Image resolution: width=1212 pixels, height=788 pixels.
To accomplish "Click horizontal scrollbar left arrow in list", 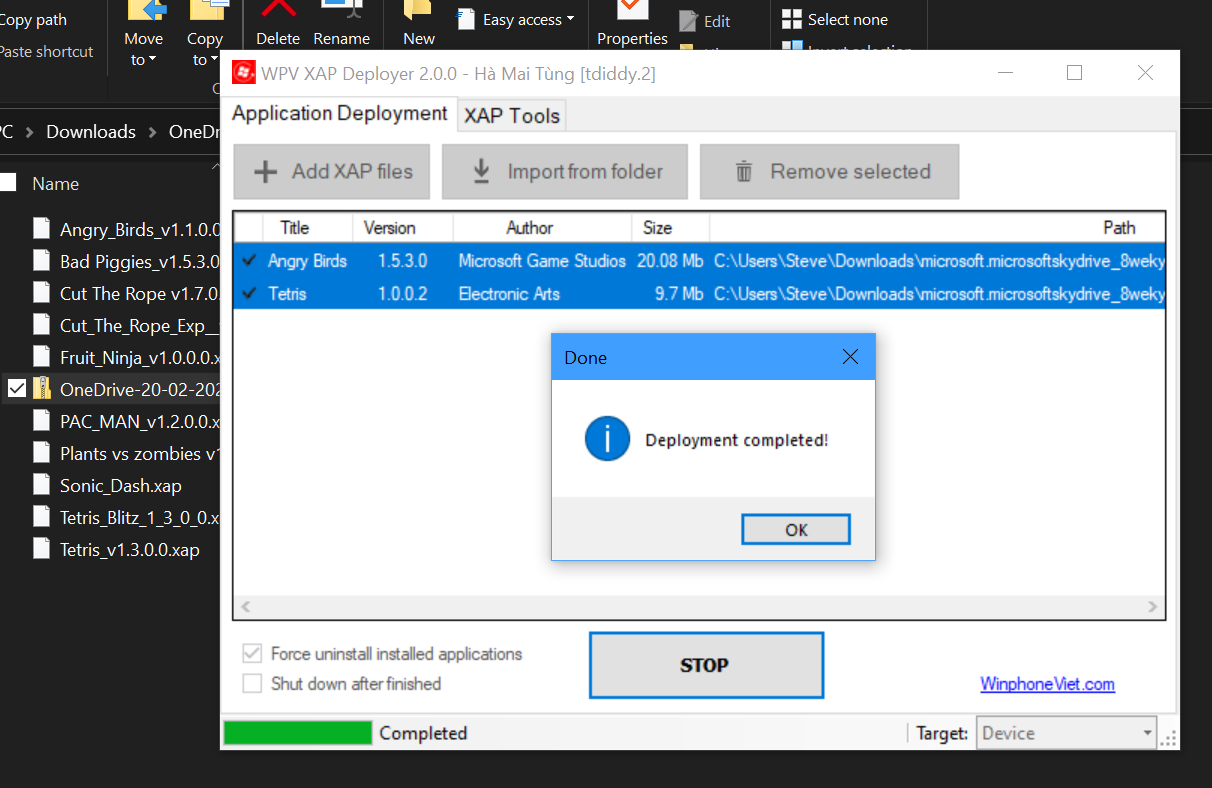I will pos(246,607).
